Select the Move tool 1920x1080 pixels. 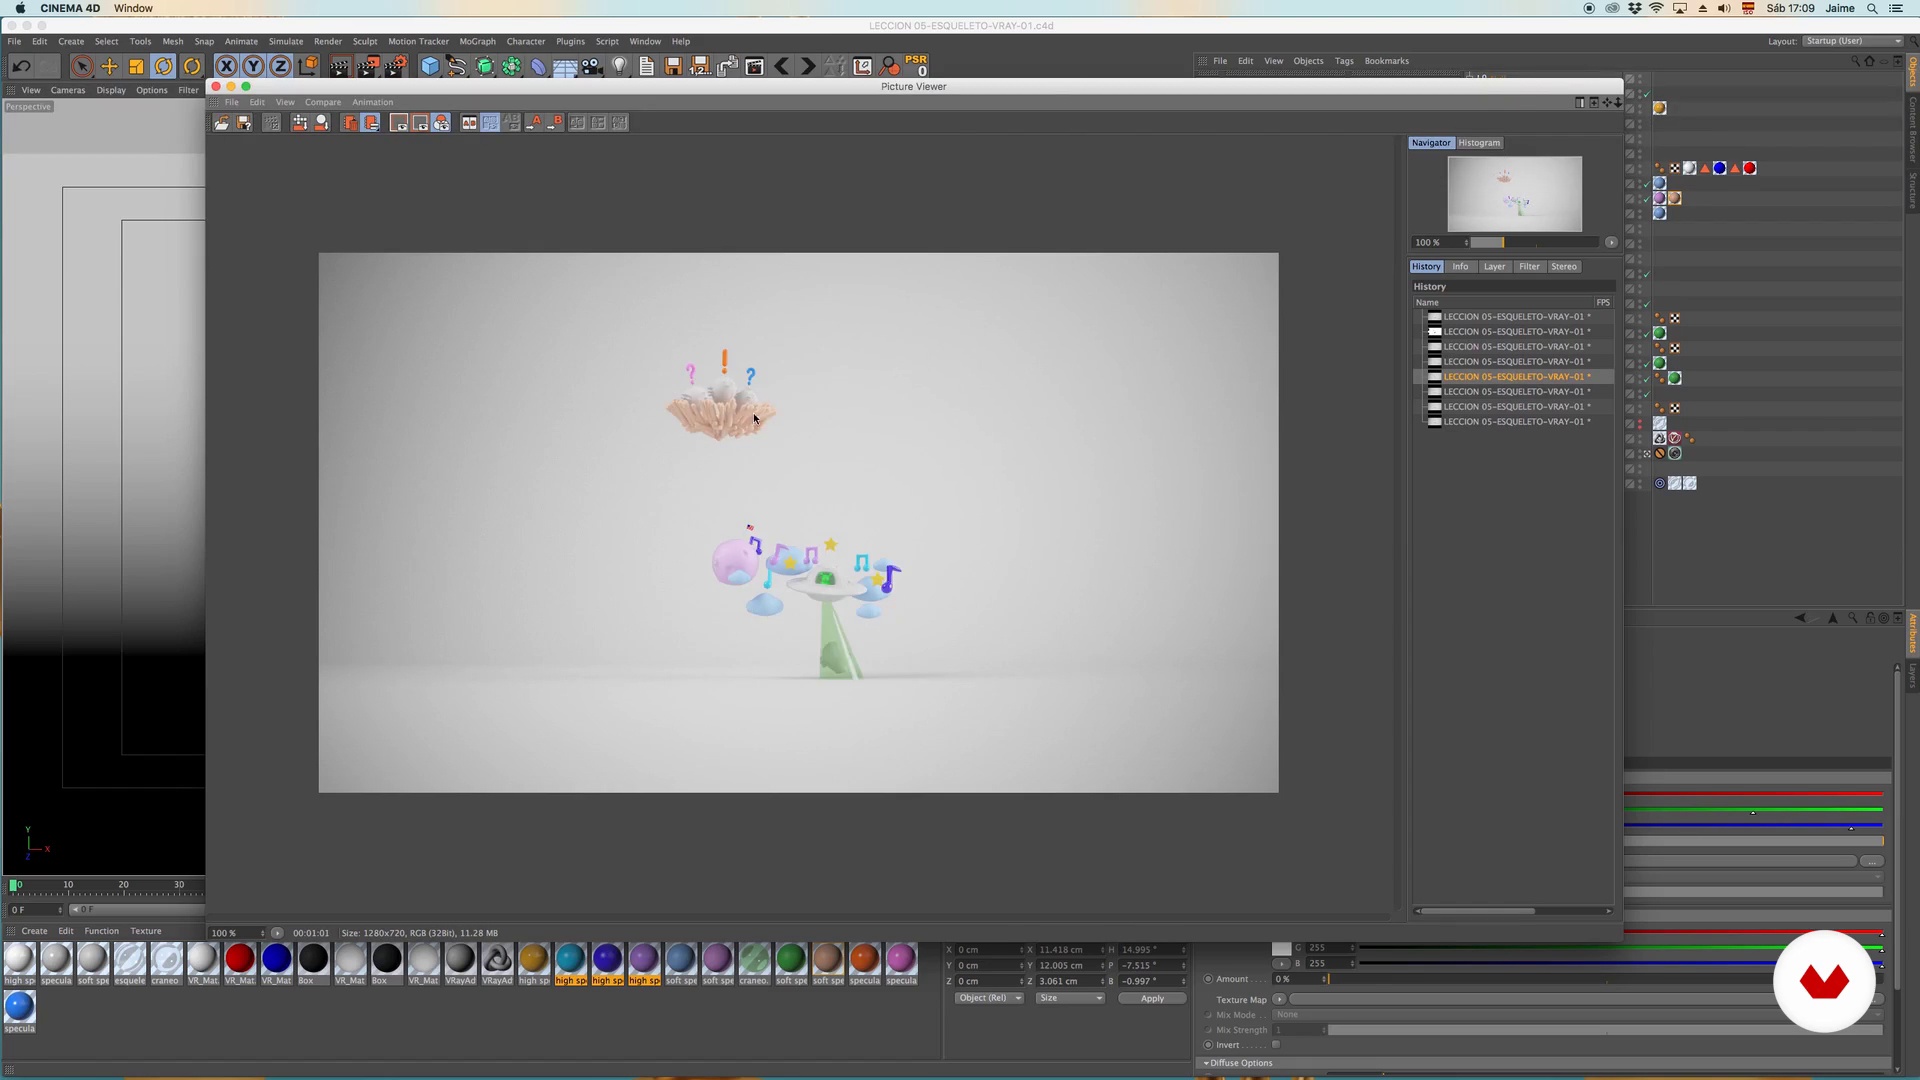(x=109, y=67)
